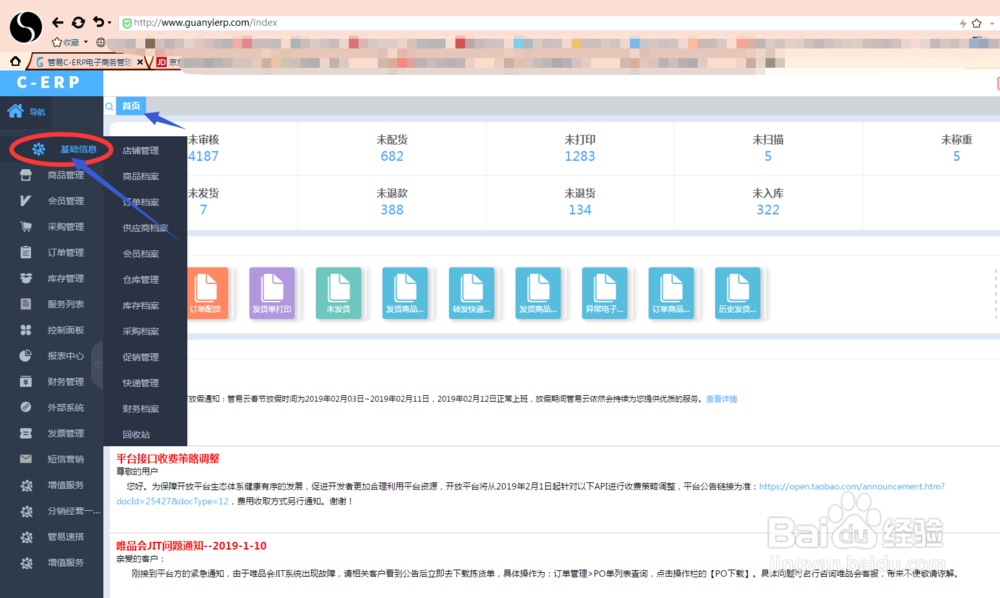Select 商品档案 in submenu
The image size is (1000, 598).
[x=141, y=176]
